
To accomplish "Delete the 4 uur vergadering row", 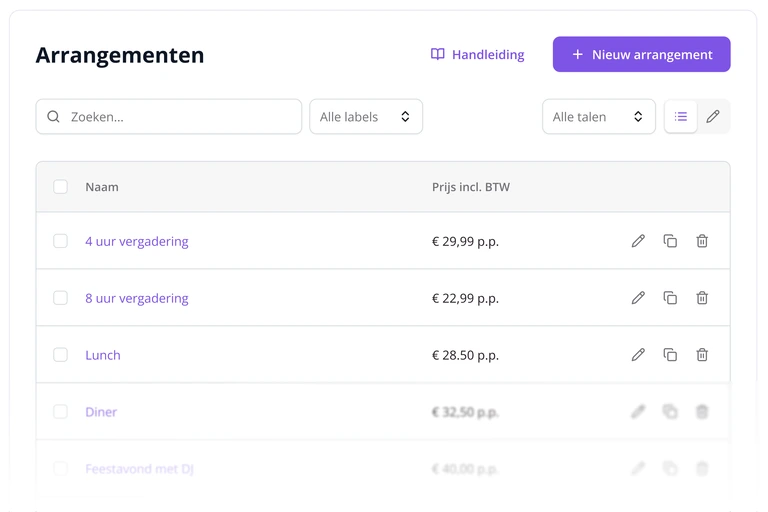I will coord(702,241).
